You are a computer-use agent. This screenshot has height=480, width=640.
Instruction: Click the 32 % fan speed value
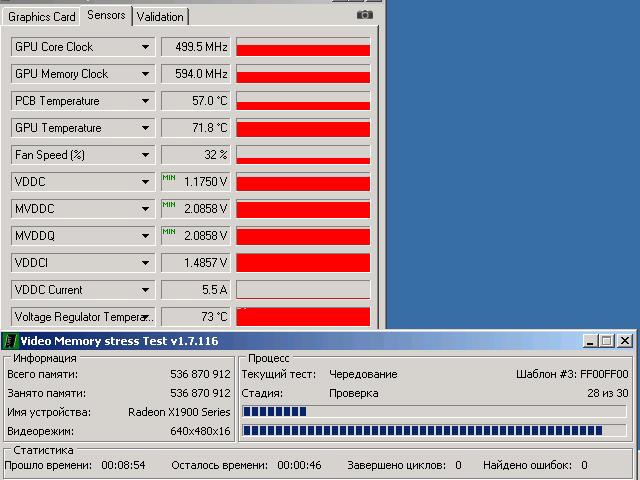pos(196,155)
